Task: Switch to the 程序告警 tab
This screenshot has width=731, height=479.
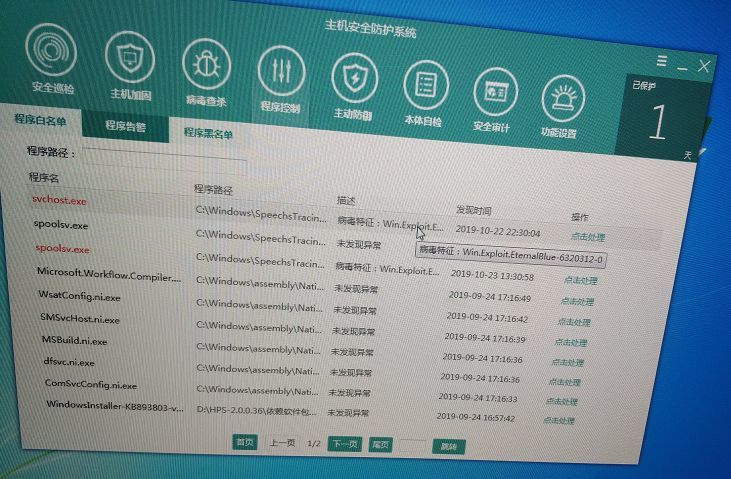Action: 125,126
